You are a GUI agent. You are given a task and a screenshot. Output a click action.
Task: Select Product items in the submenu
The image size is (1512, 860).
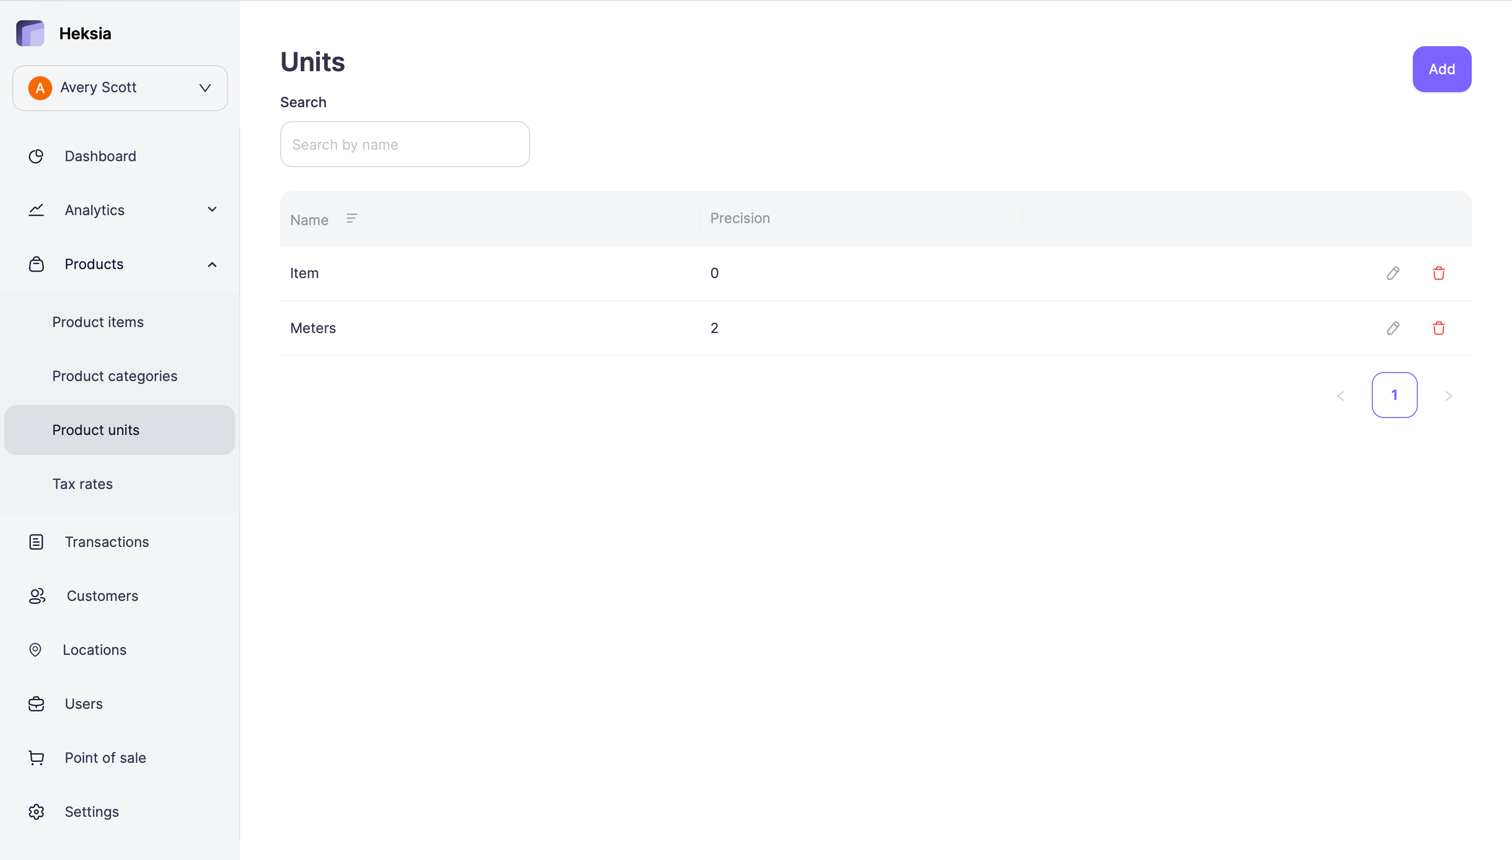pos(98,322)
